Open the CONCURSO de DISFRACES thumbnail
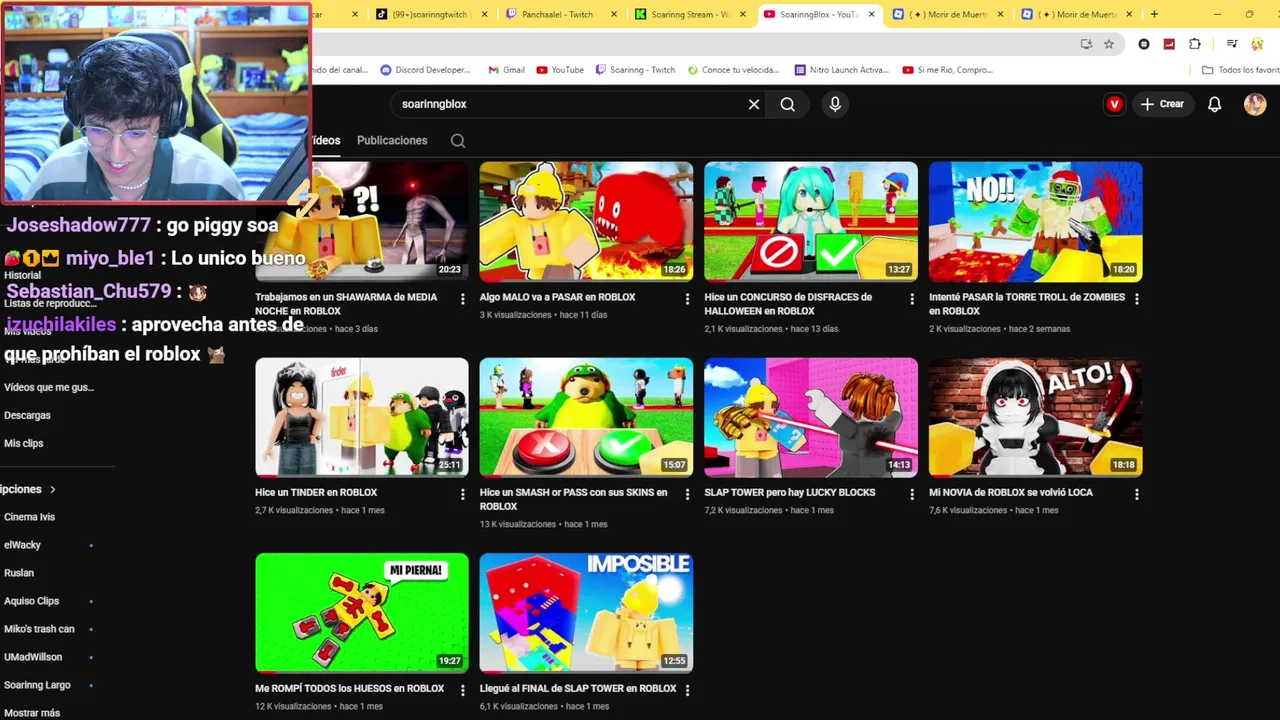 tap(811, 221)
